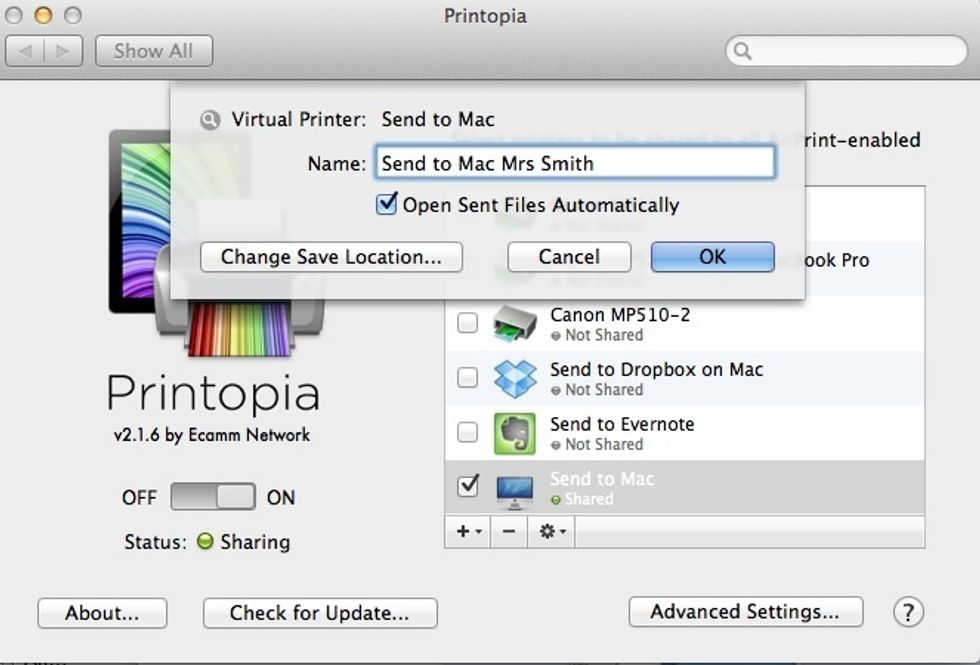Click the Dropbox icon for Send to Dropbox
Viewport: 980px width, 665px height.
515,377
